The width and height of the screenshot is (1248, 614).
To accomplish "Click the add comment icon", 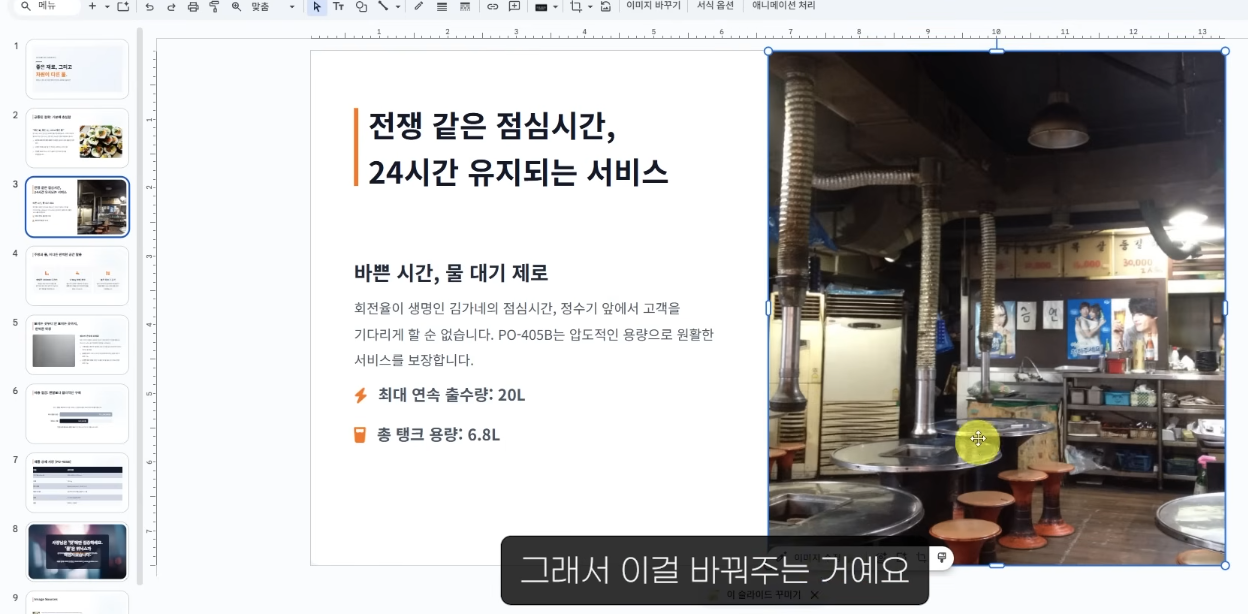I will point(514,6).
